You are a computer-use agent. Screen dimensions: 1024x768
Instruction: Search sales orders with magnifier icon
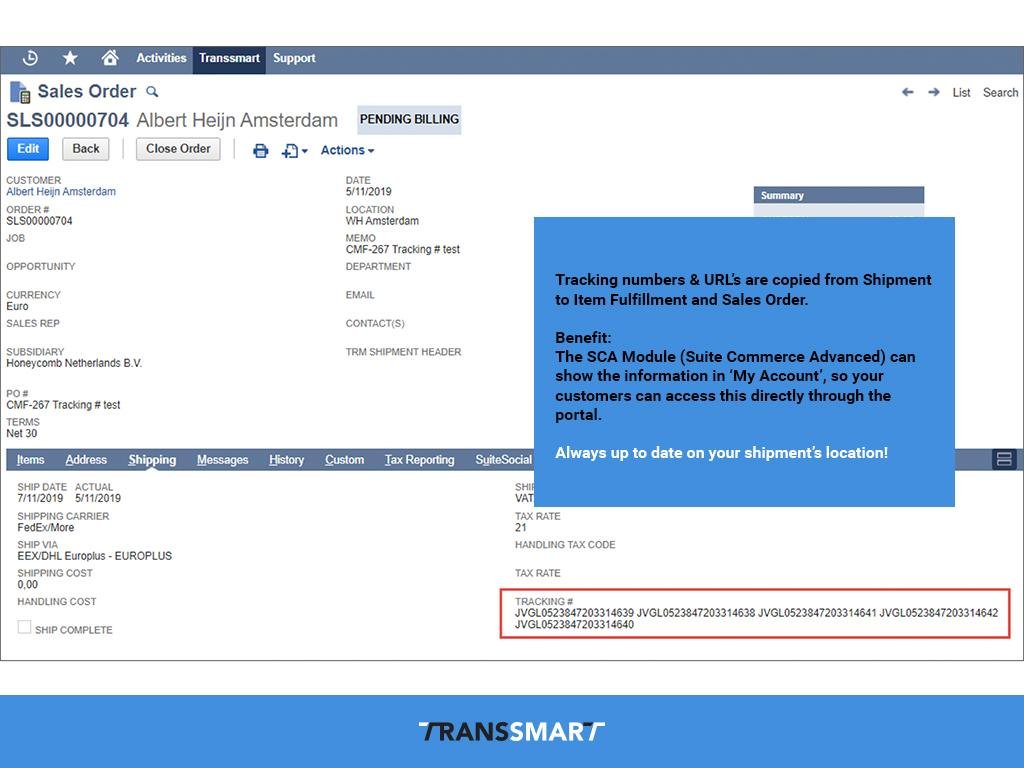coord(152,91)
